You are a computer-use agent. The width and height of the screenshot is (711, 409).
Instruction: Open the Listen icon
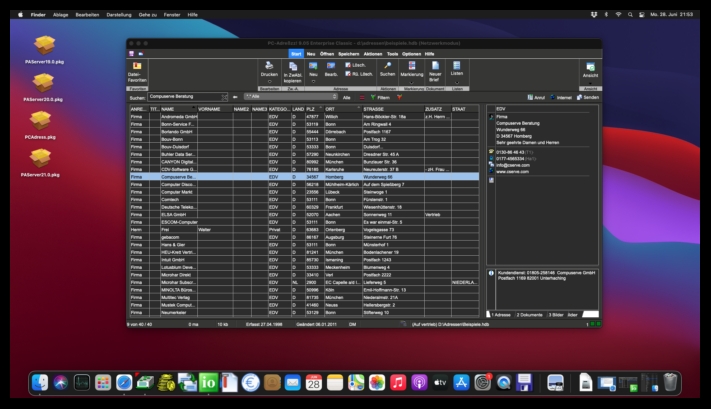457,66
